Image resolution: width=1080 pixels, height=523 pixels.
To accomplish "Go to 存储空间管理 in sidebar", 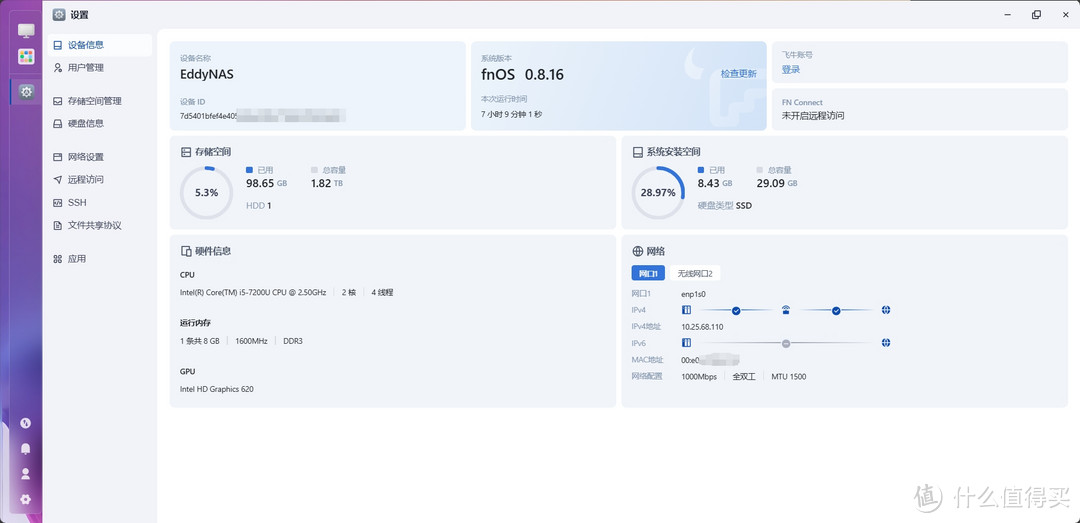I will pyautogui.click(x=94, y=101).
